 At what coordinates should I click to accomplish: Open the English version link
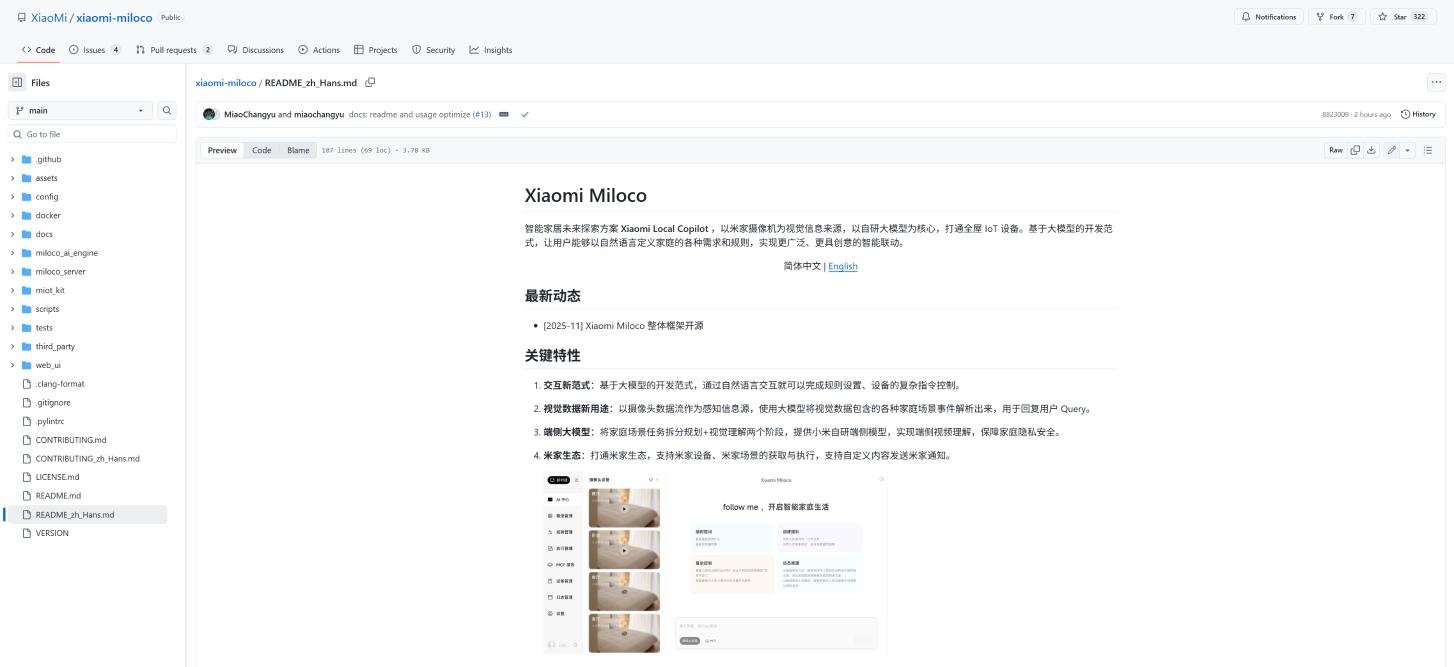coord(843,266)
